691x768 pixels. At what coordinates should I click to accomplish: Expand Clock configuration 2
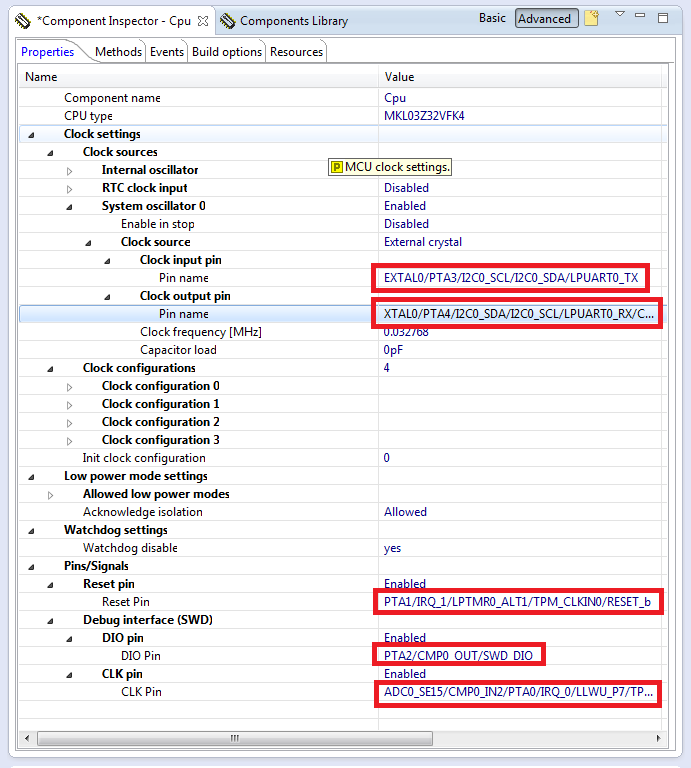(70, 423)
